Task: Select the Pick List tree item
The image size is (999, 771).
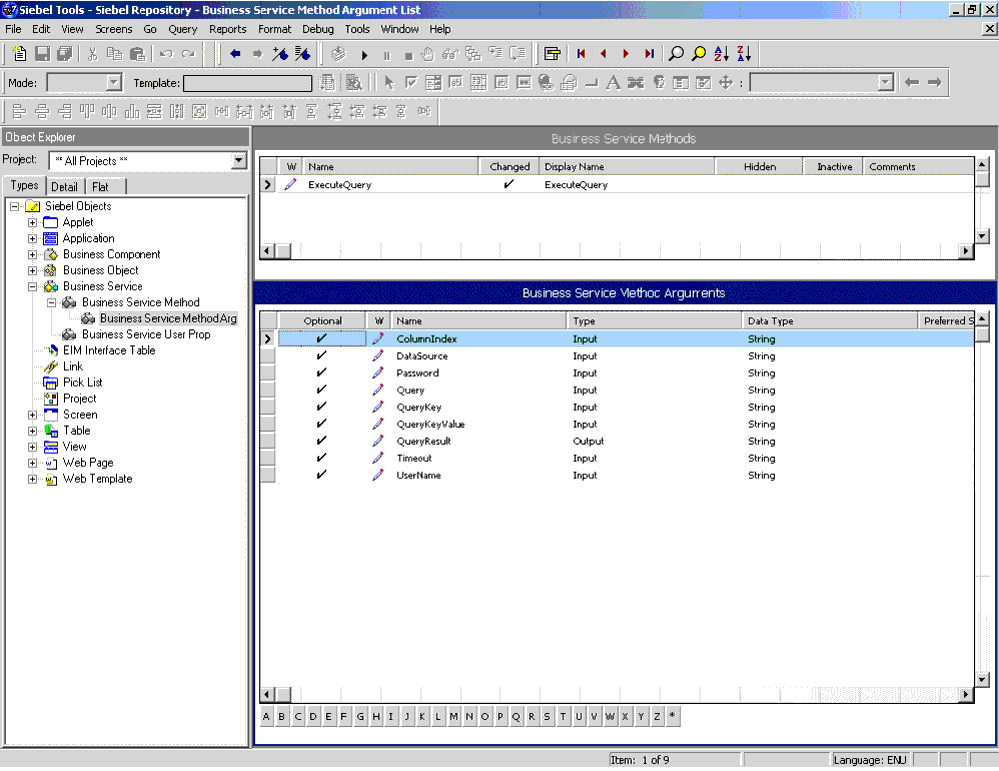Action: (82, 382)
